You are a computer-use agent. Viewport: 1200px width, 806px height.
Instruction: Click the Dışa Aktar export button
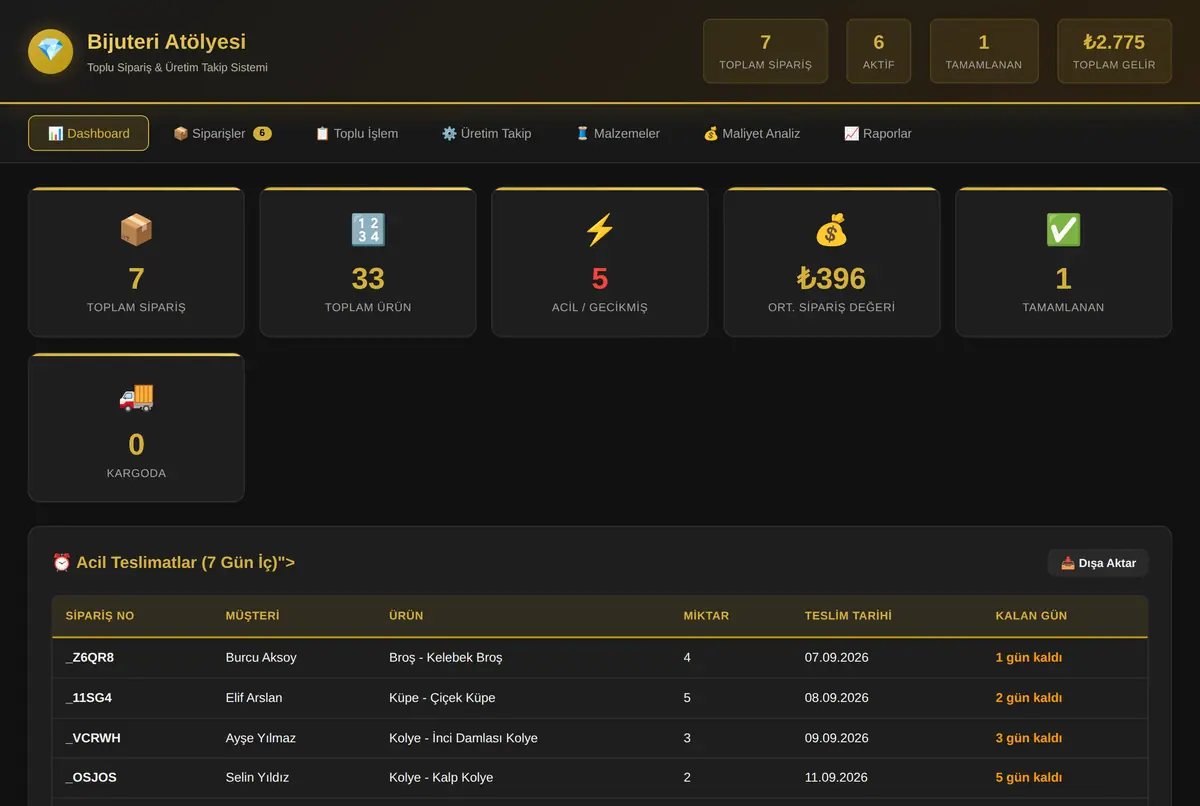1098,563
